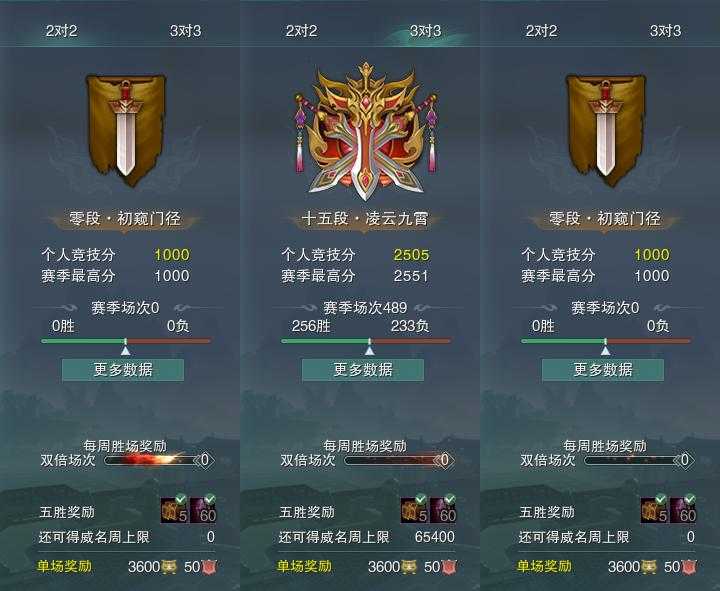Image resolution: width=720 pixels, height=591 pixels.
Task: Click the purple gem reward icon in middle panel
Action: [444, 510]
